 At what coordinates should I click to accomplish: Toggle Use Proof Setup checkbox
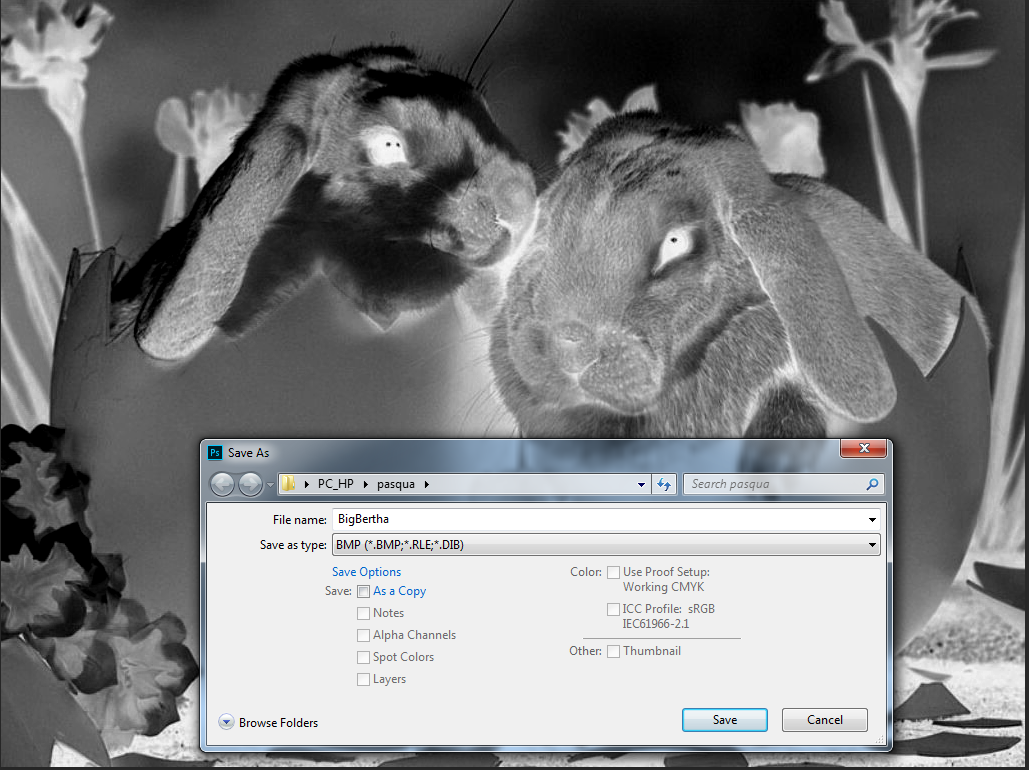(614, 572)
